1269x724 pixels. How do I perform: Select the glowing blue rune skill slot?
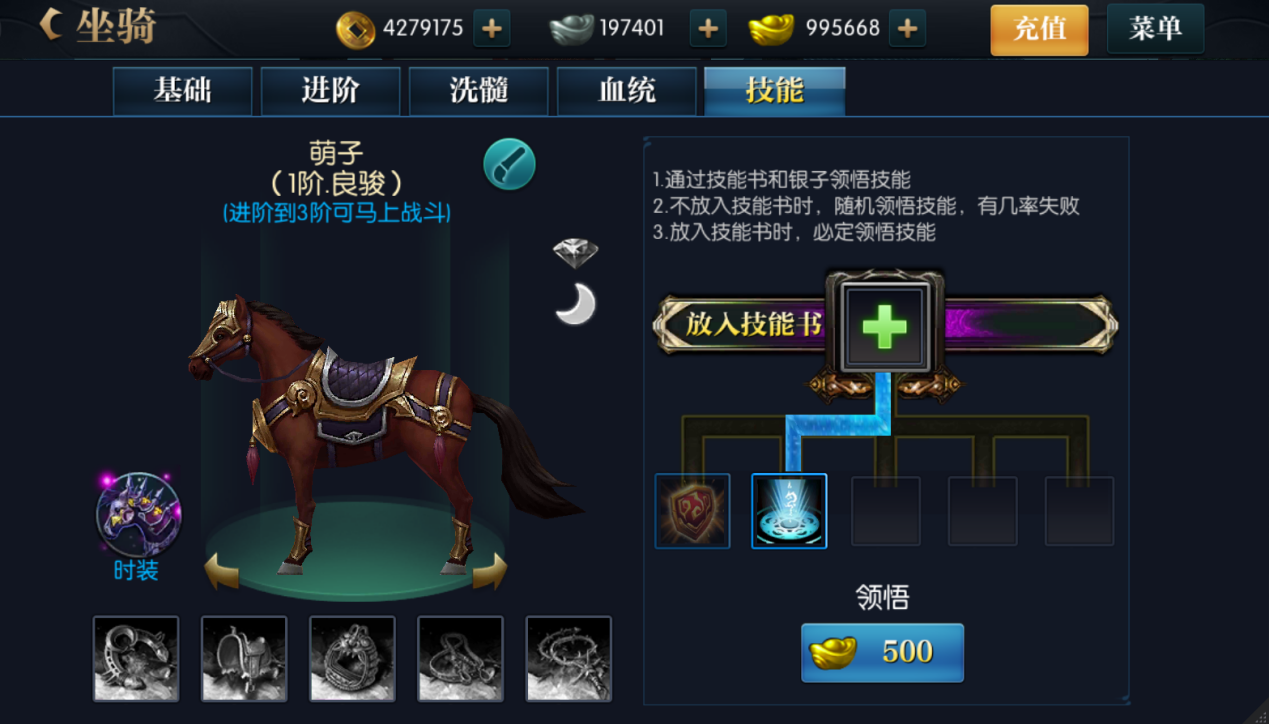(x=789, y=511)
